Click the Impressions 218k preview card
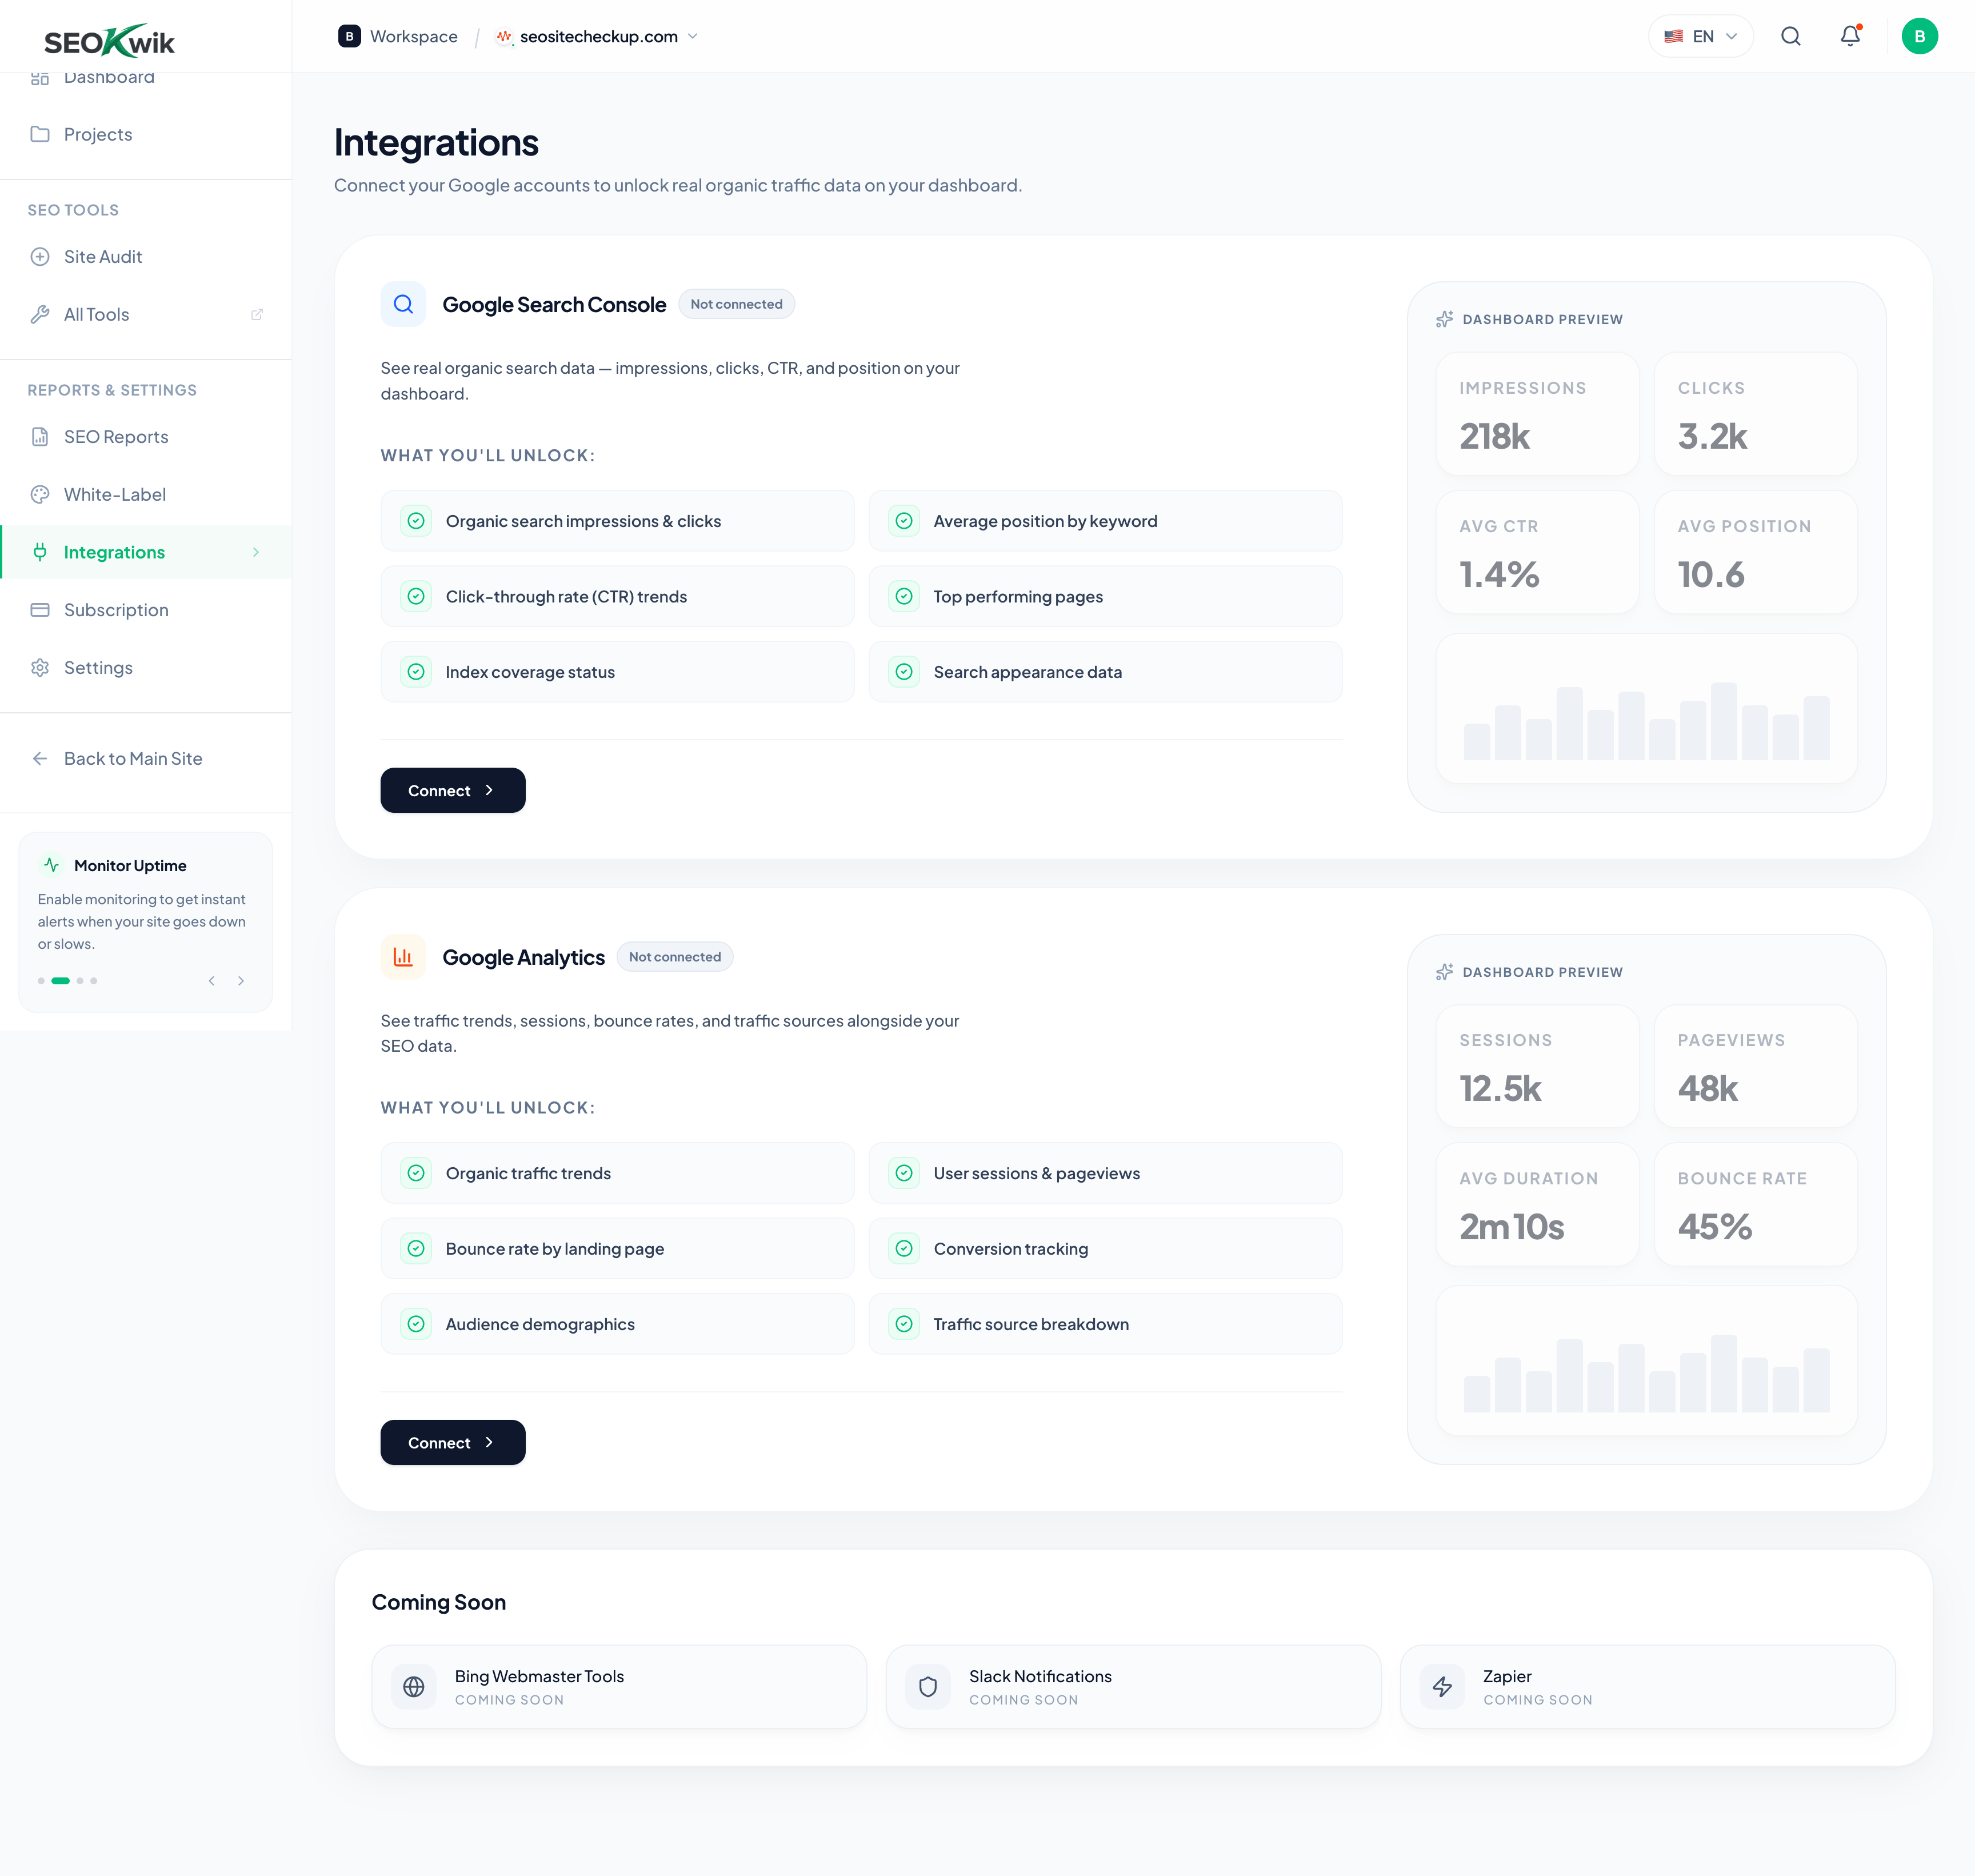This screenshot has height=1876, width=1975. [x=1537, y=414]
